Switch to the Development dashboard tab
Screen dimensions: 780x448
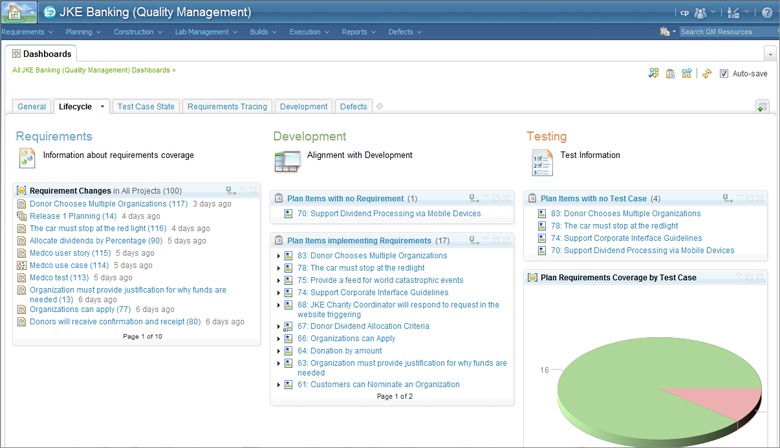(303, 106)
